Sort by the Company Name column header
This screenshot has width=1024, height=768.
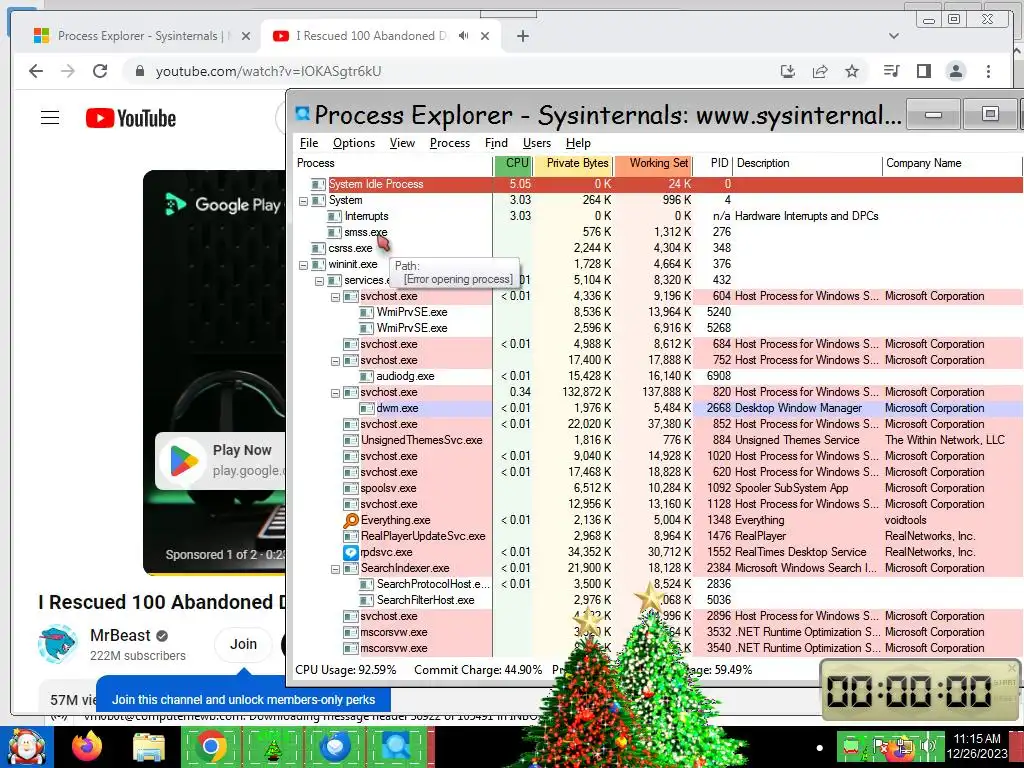pyautogui.click(x=952, y=164)
